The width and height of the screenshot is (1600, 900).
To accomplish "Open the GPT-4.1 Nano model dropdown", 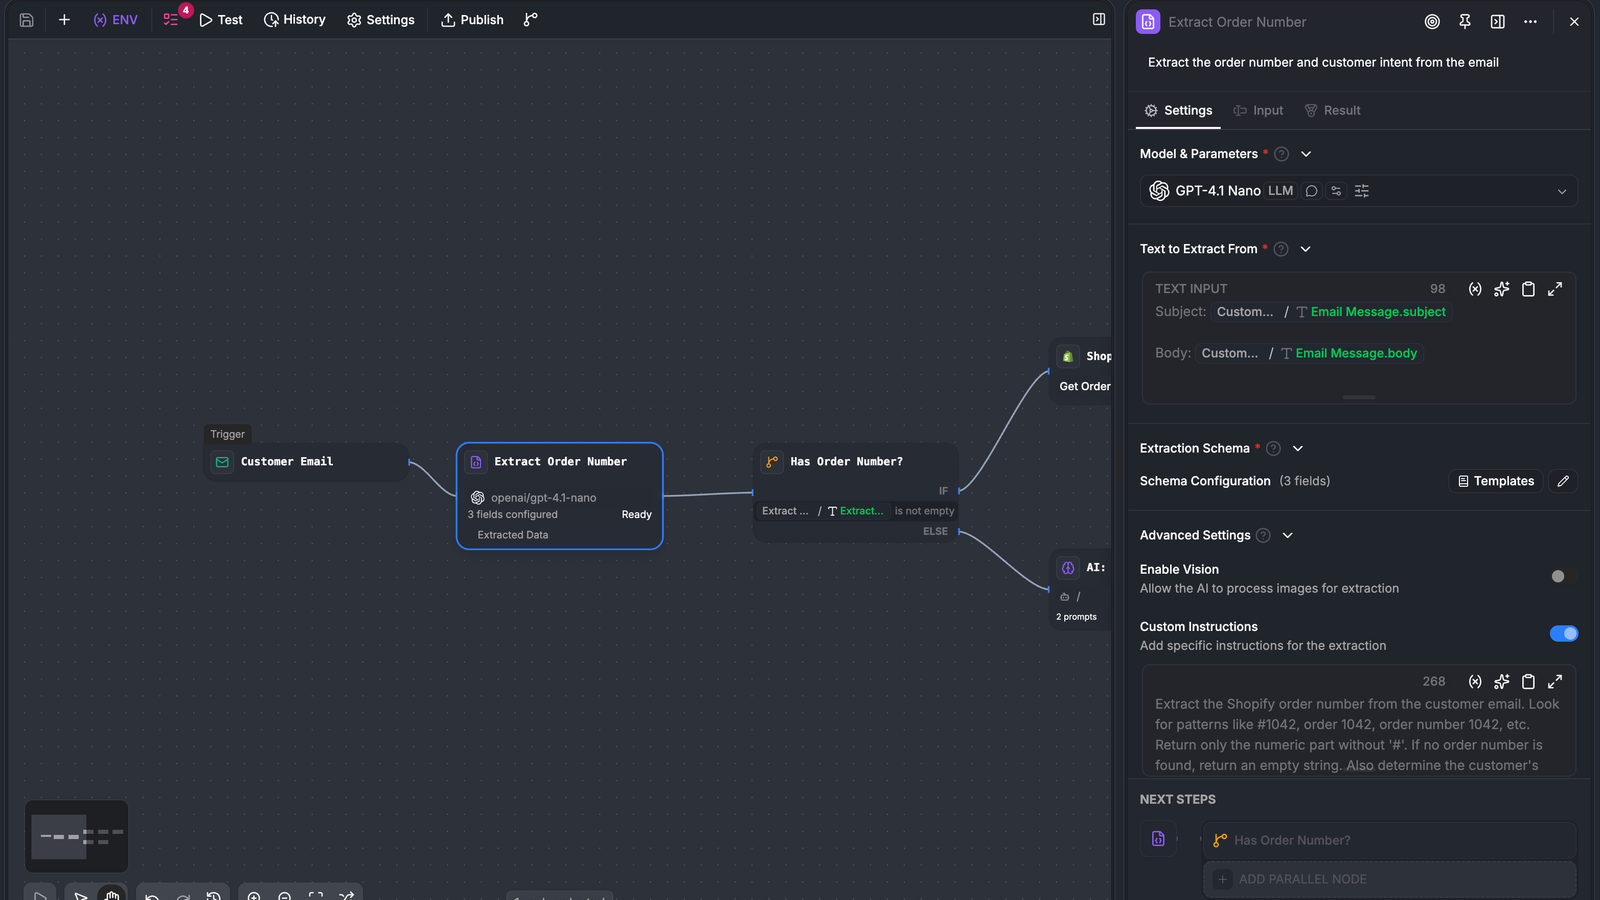I will click(1359, 191).
